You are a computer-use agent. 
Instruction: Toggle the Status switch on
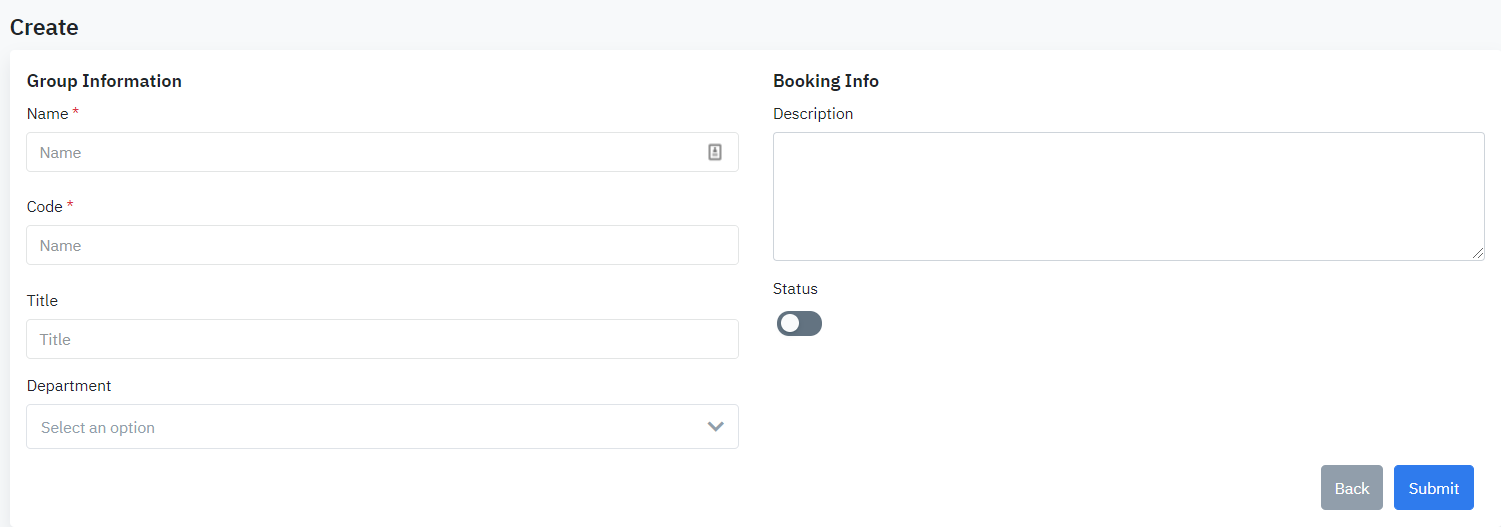click(x=799, y=324)
